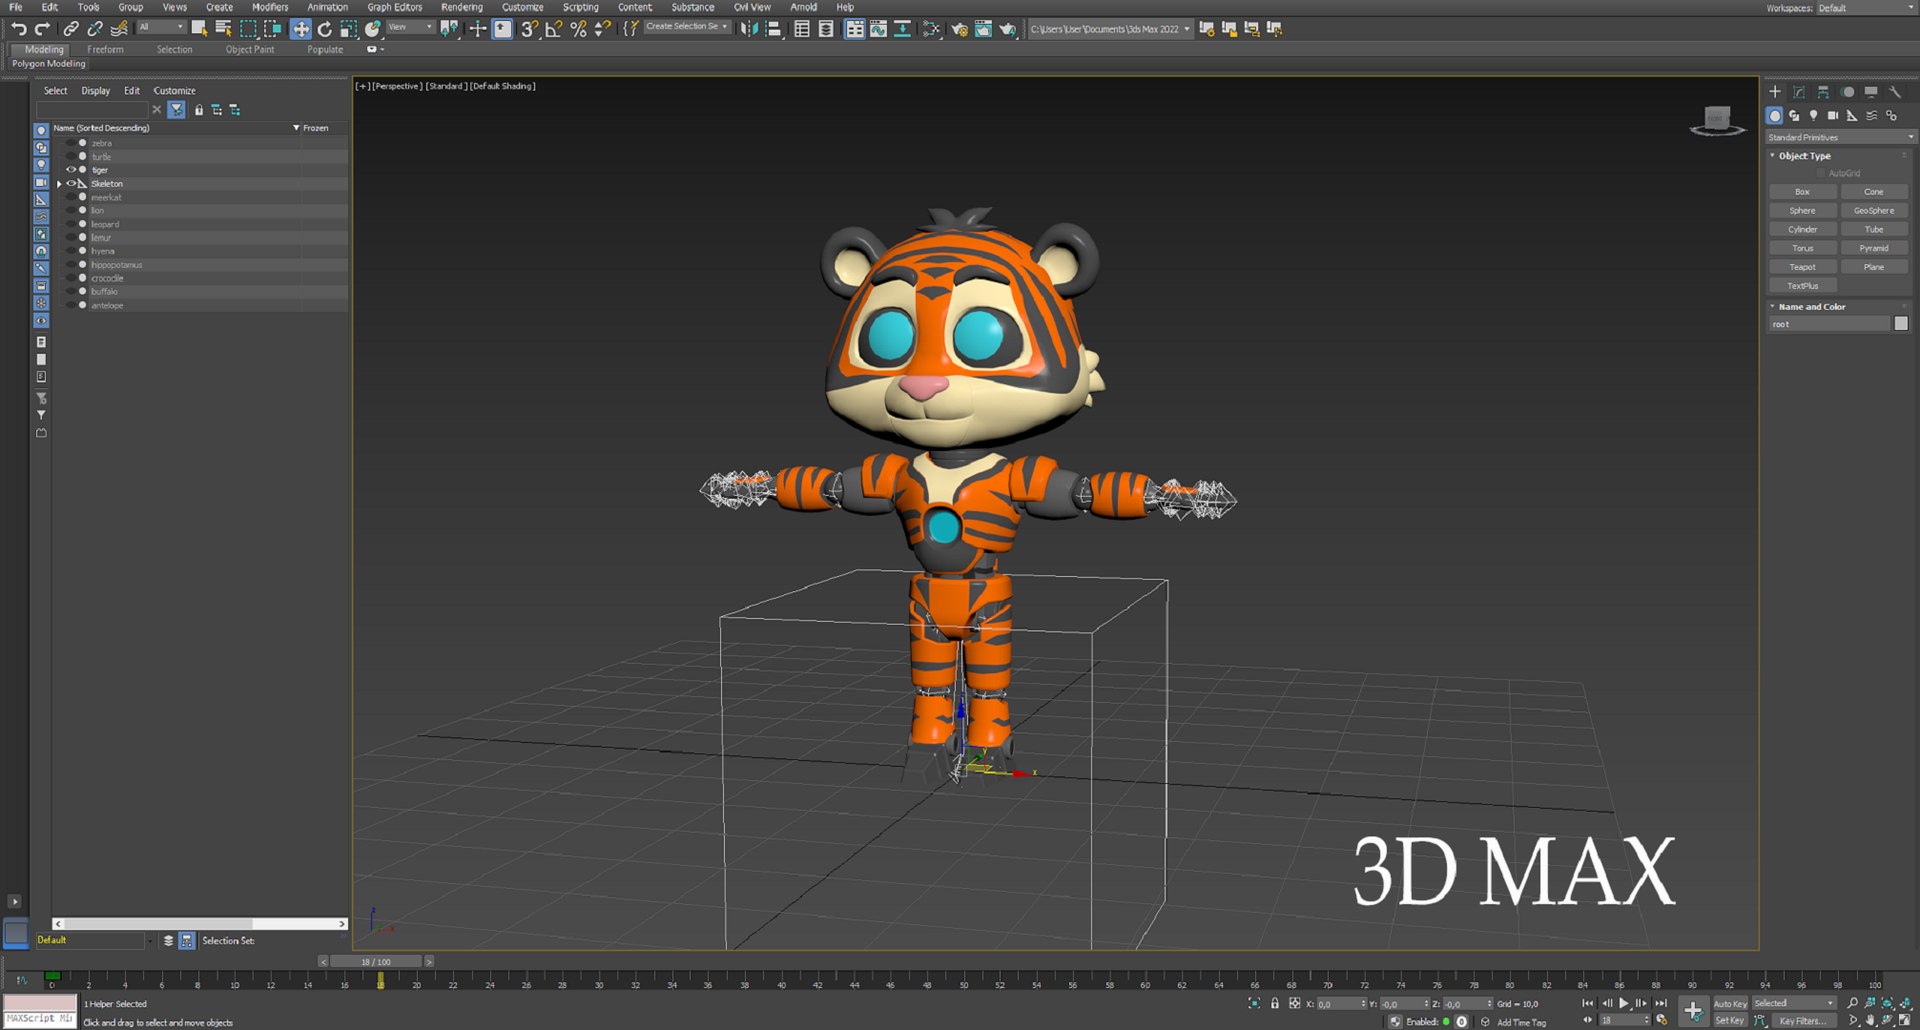Toggle the selection lock padlock in status bar
Screen dimensions: 1920x1030
(x=1275, y=1003)
